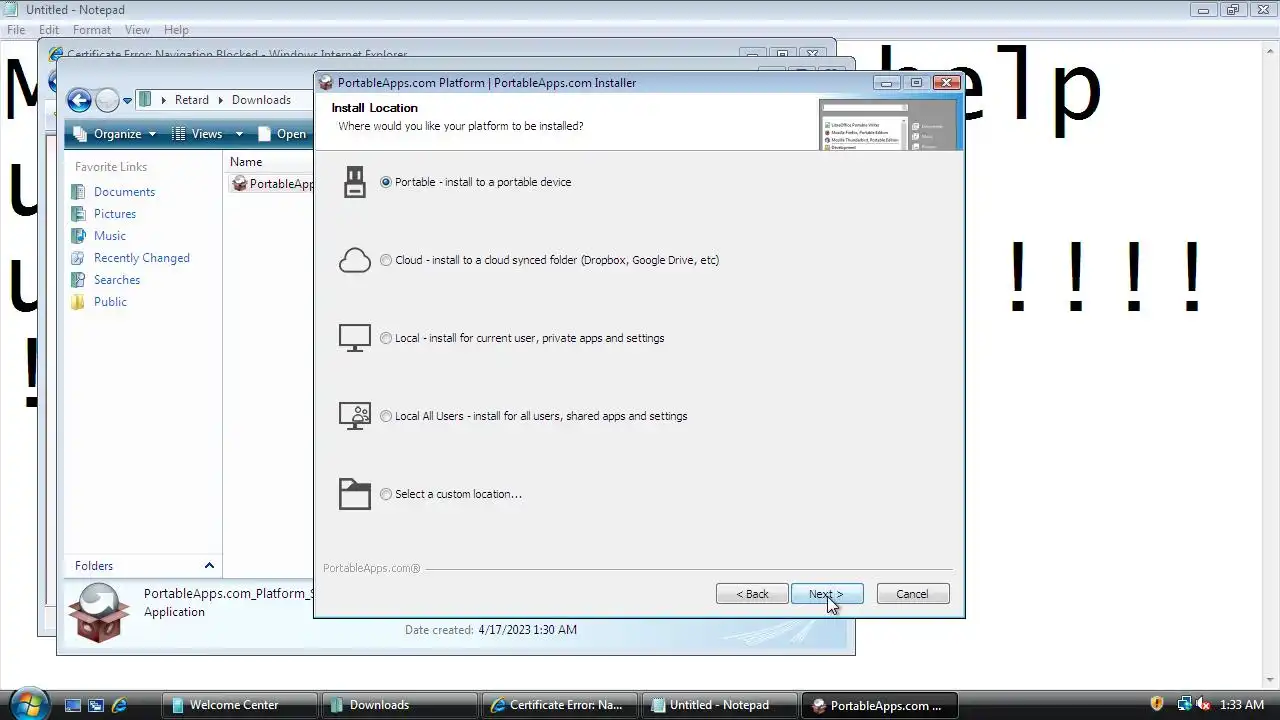This screenshot has width=1280, height=720.
Task: Click Pictures folder icon in Favorite Links
Action: click(78, 214)
